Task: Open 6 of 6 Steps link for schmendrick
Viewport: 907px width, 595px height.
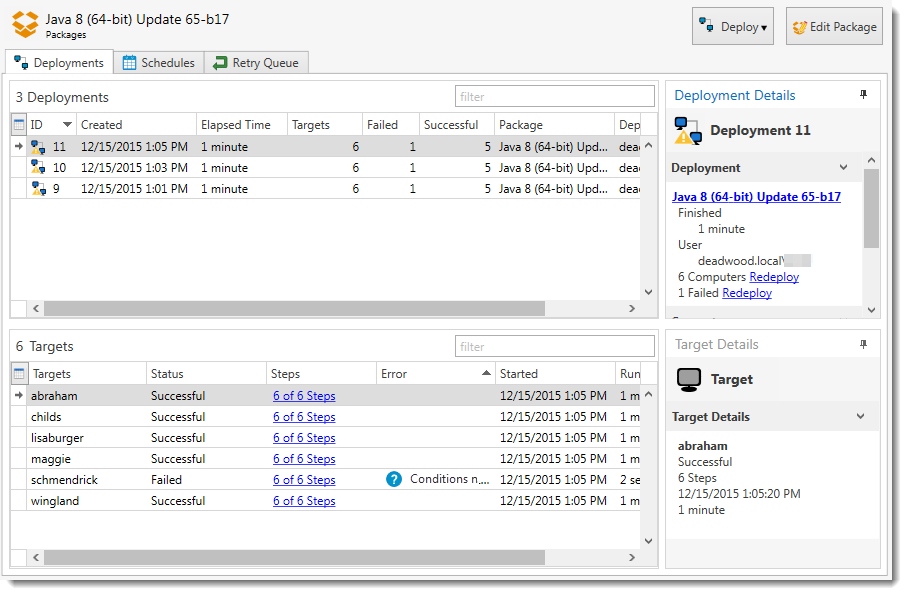Action: click(304, 480)
